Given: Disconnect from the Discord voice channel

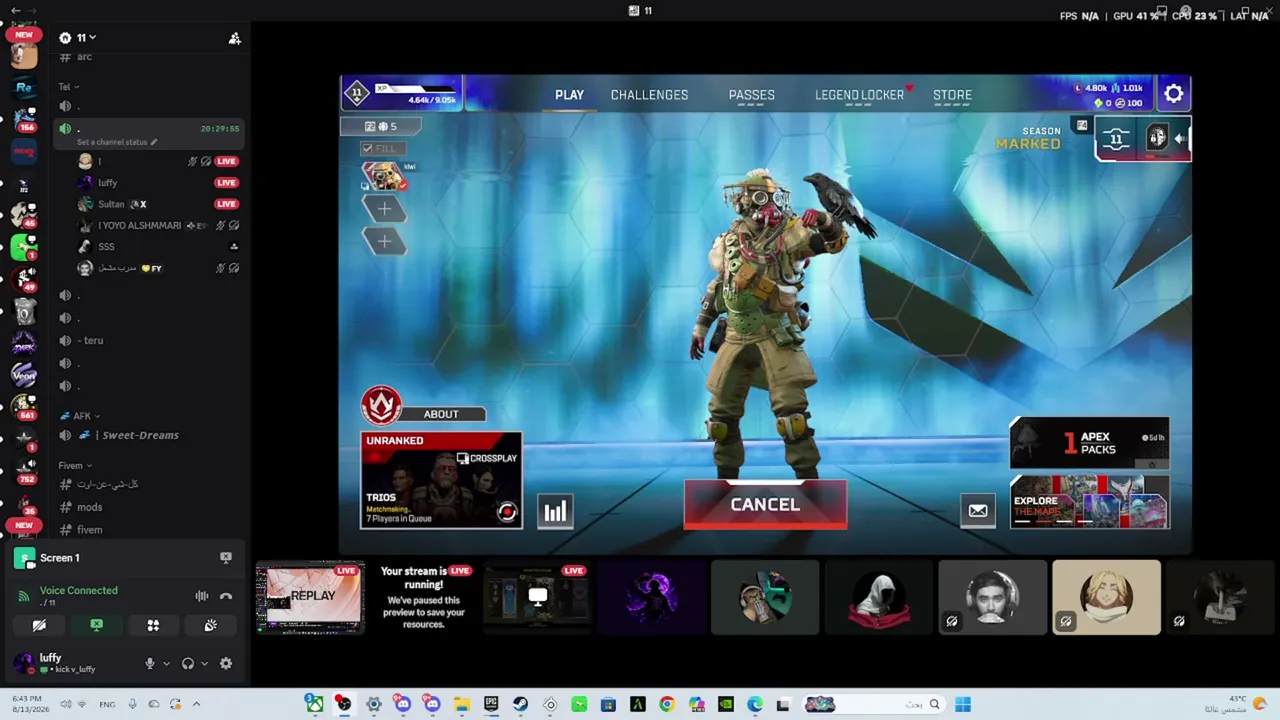Looking at the screenshot, I should tap(226, 596).
